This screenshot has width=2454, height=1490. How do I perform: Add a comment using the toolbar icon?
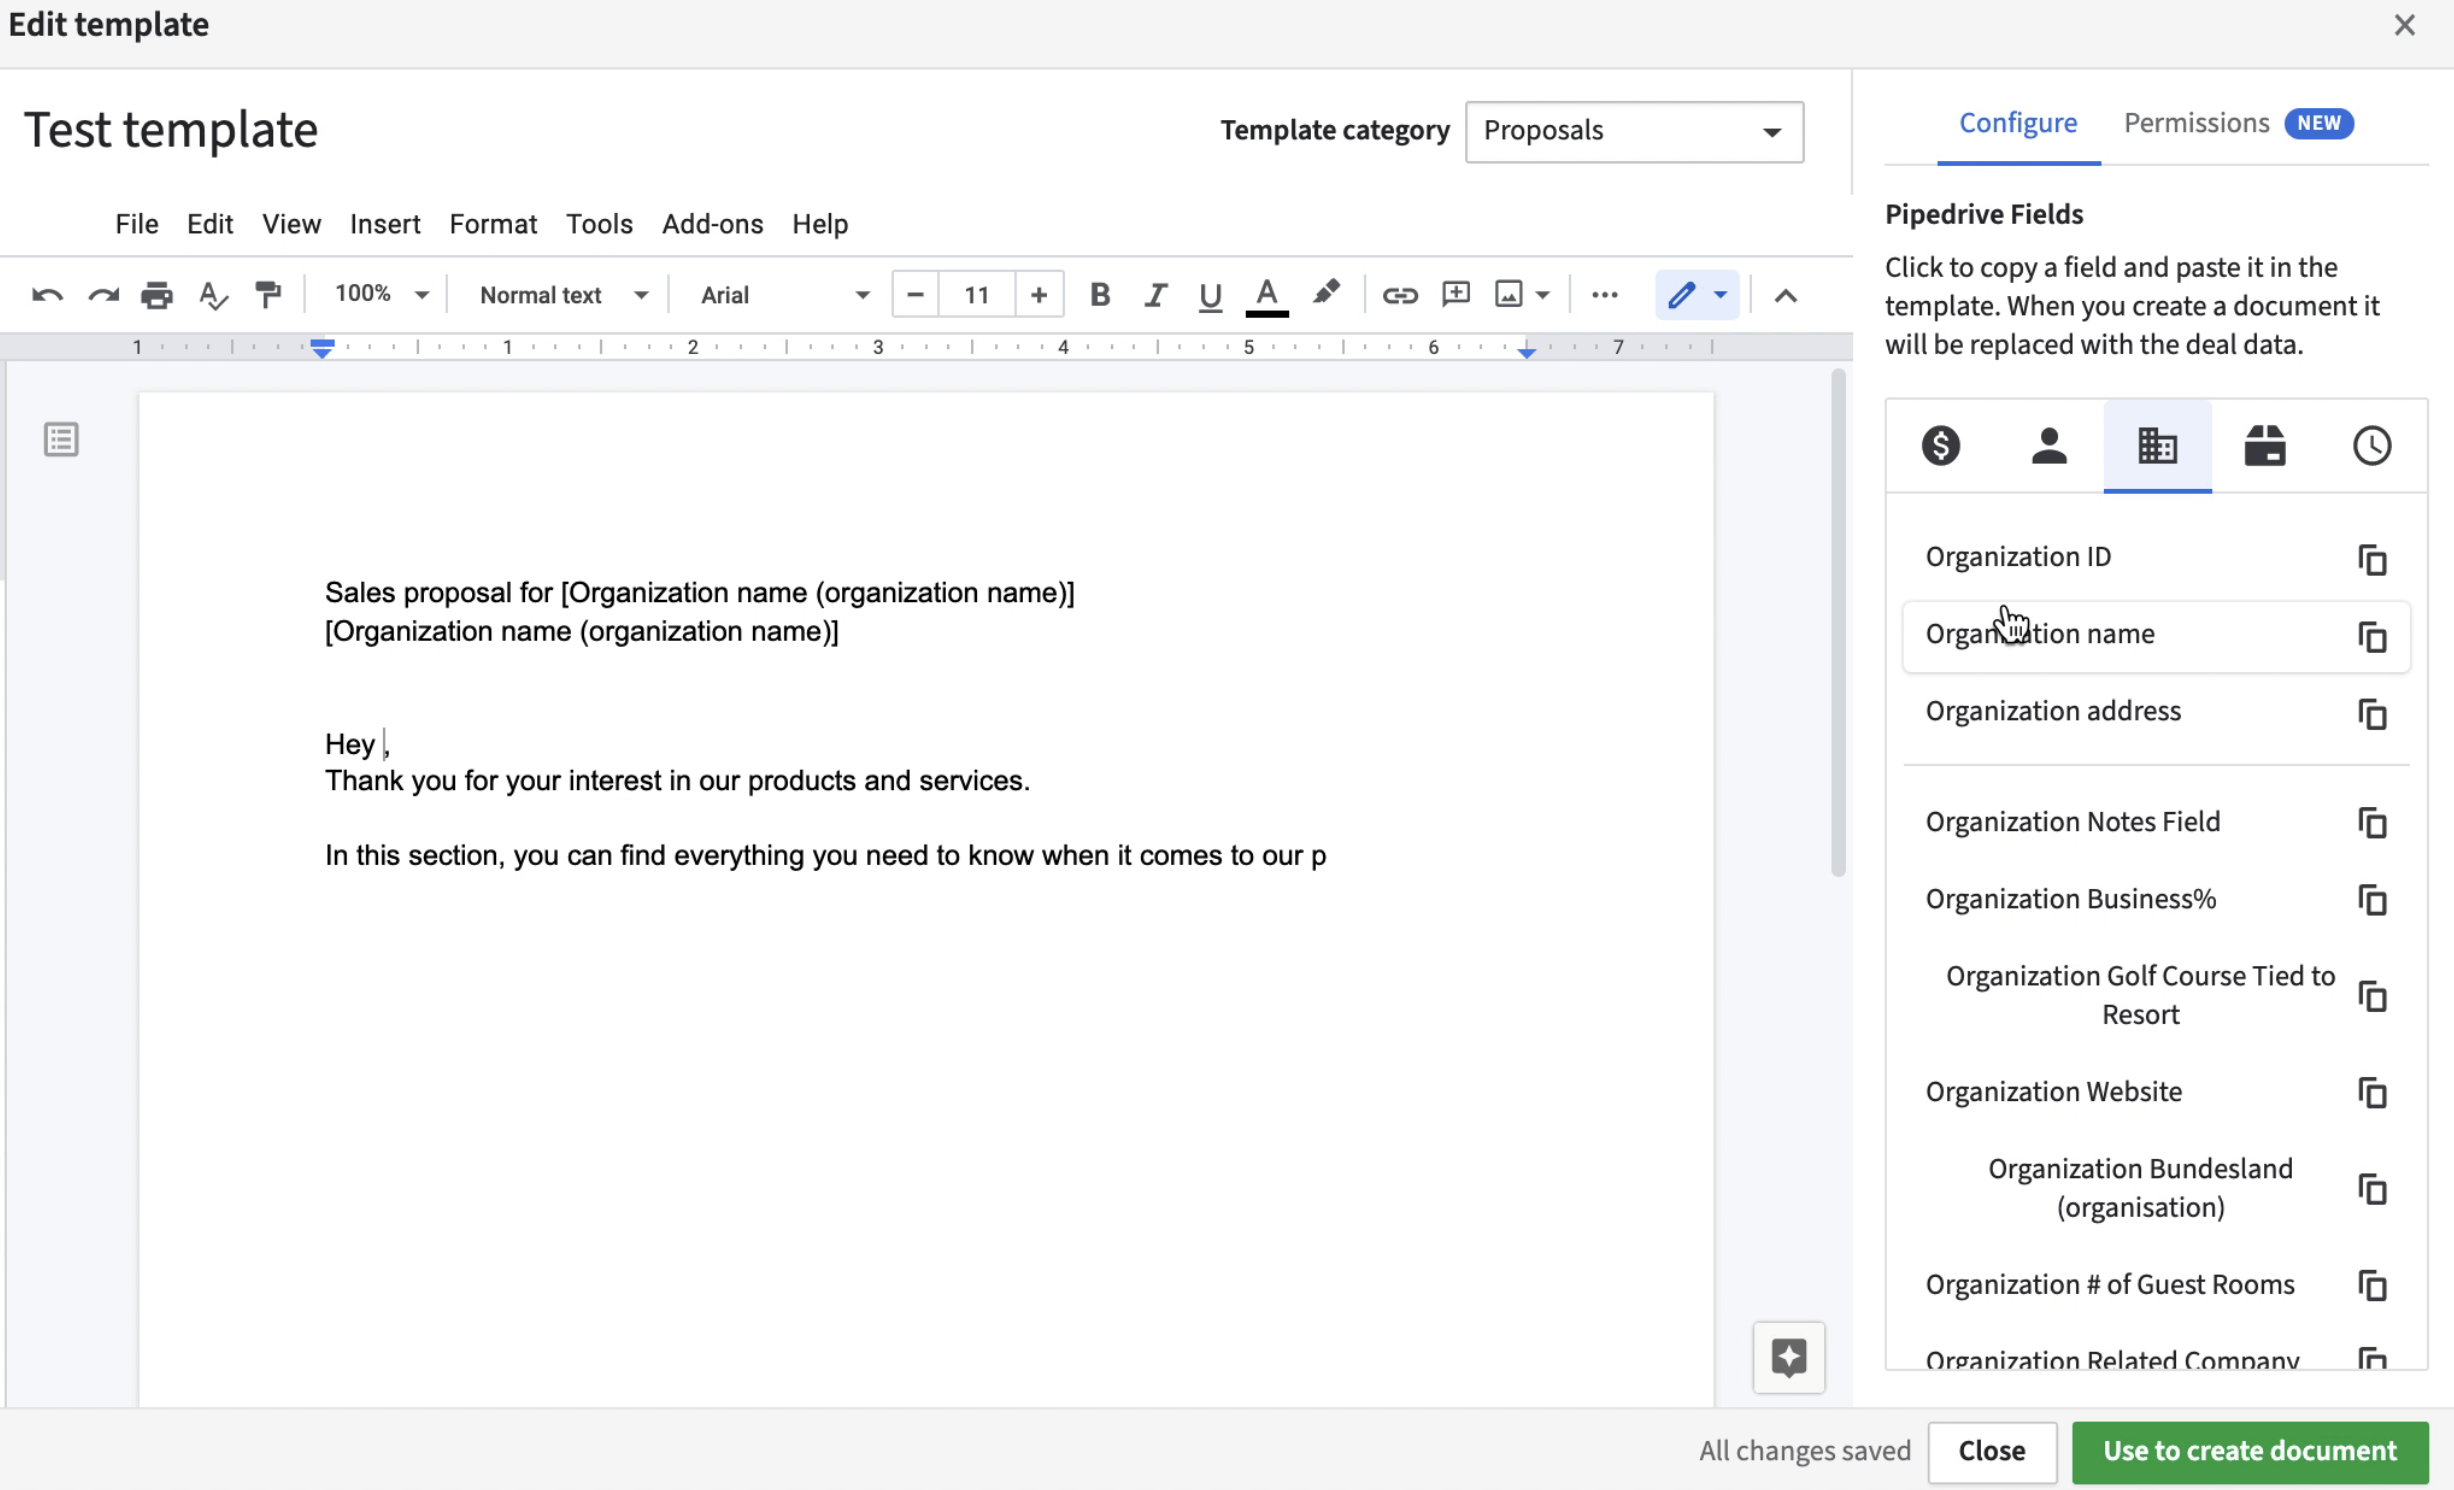coord(1456,294)
